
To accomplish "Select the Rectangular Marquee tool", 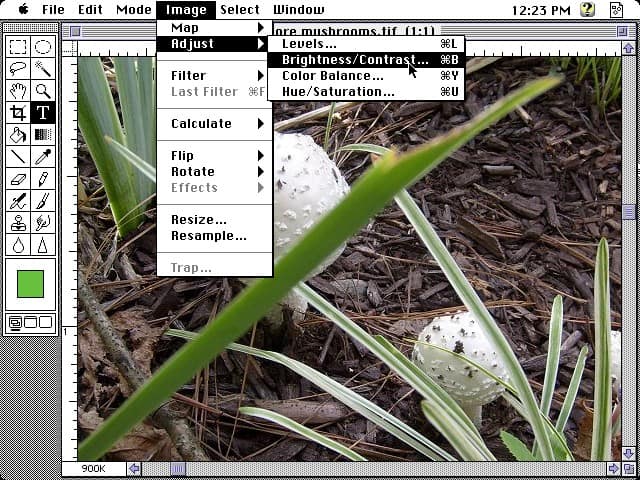I will pos(18,47).
